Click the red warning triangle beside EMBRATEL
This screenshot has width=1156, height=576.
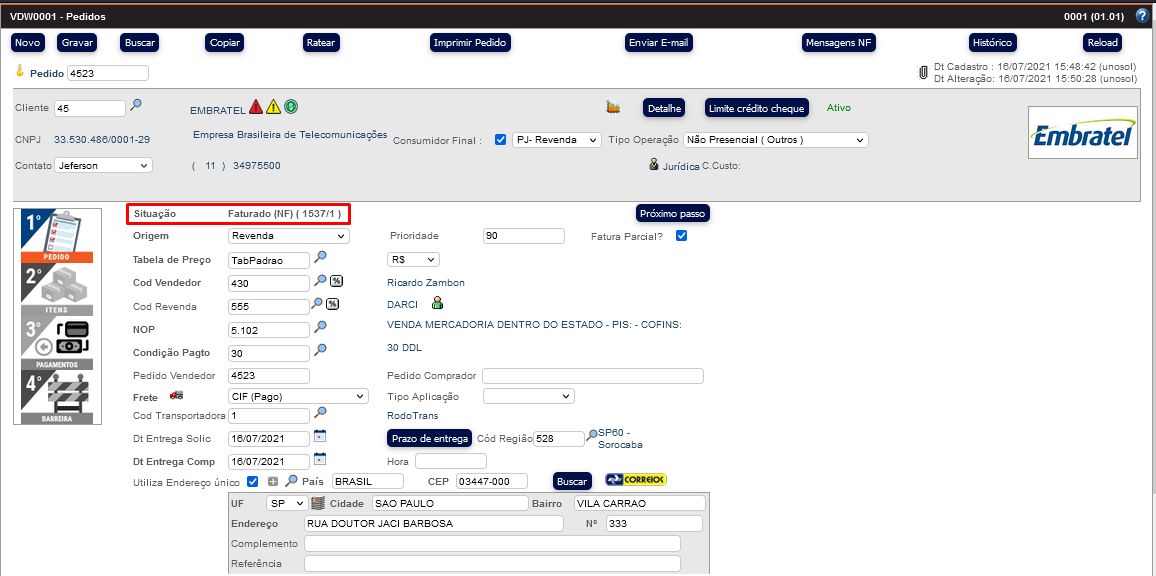click(x=256, y=107)
